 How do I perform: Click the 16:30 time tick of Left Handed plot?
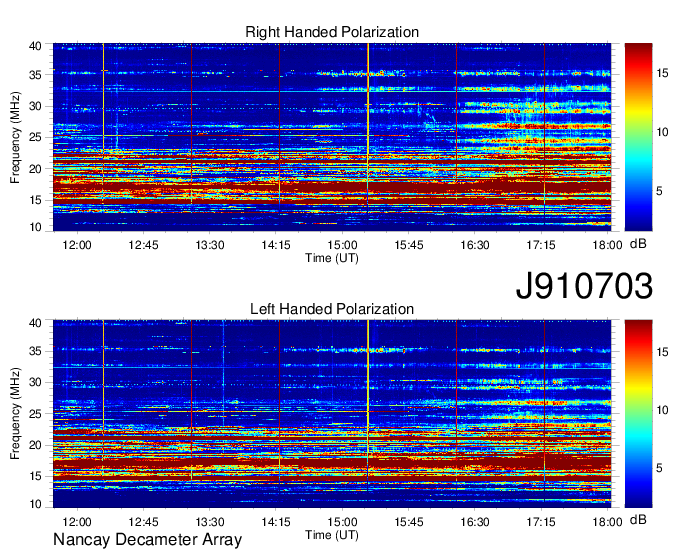475,522
